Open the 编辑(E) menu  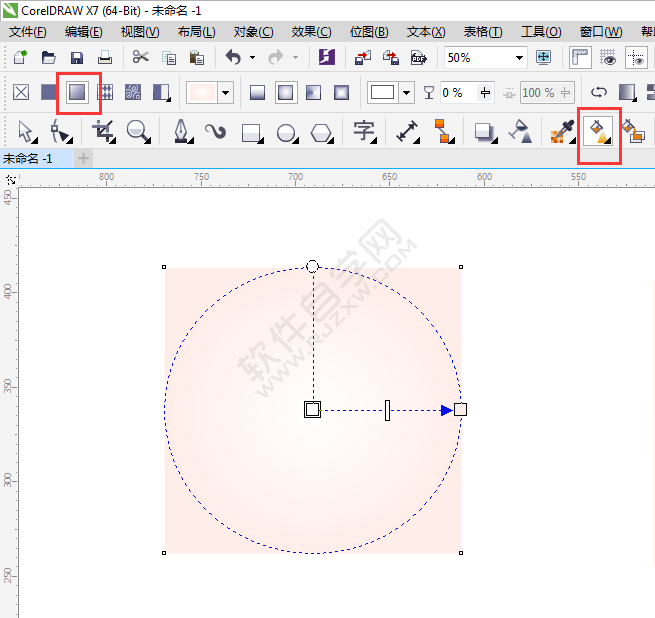tap(84, 32)
